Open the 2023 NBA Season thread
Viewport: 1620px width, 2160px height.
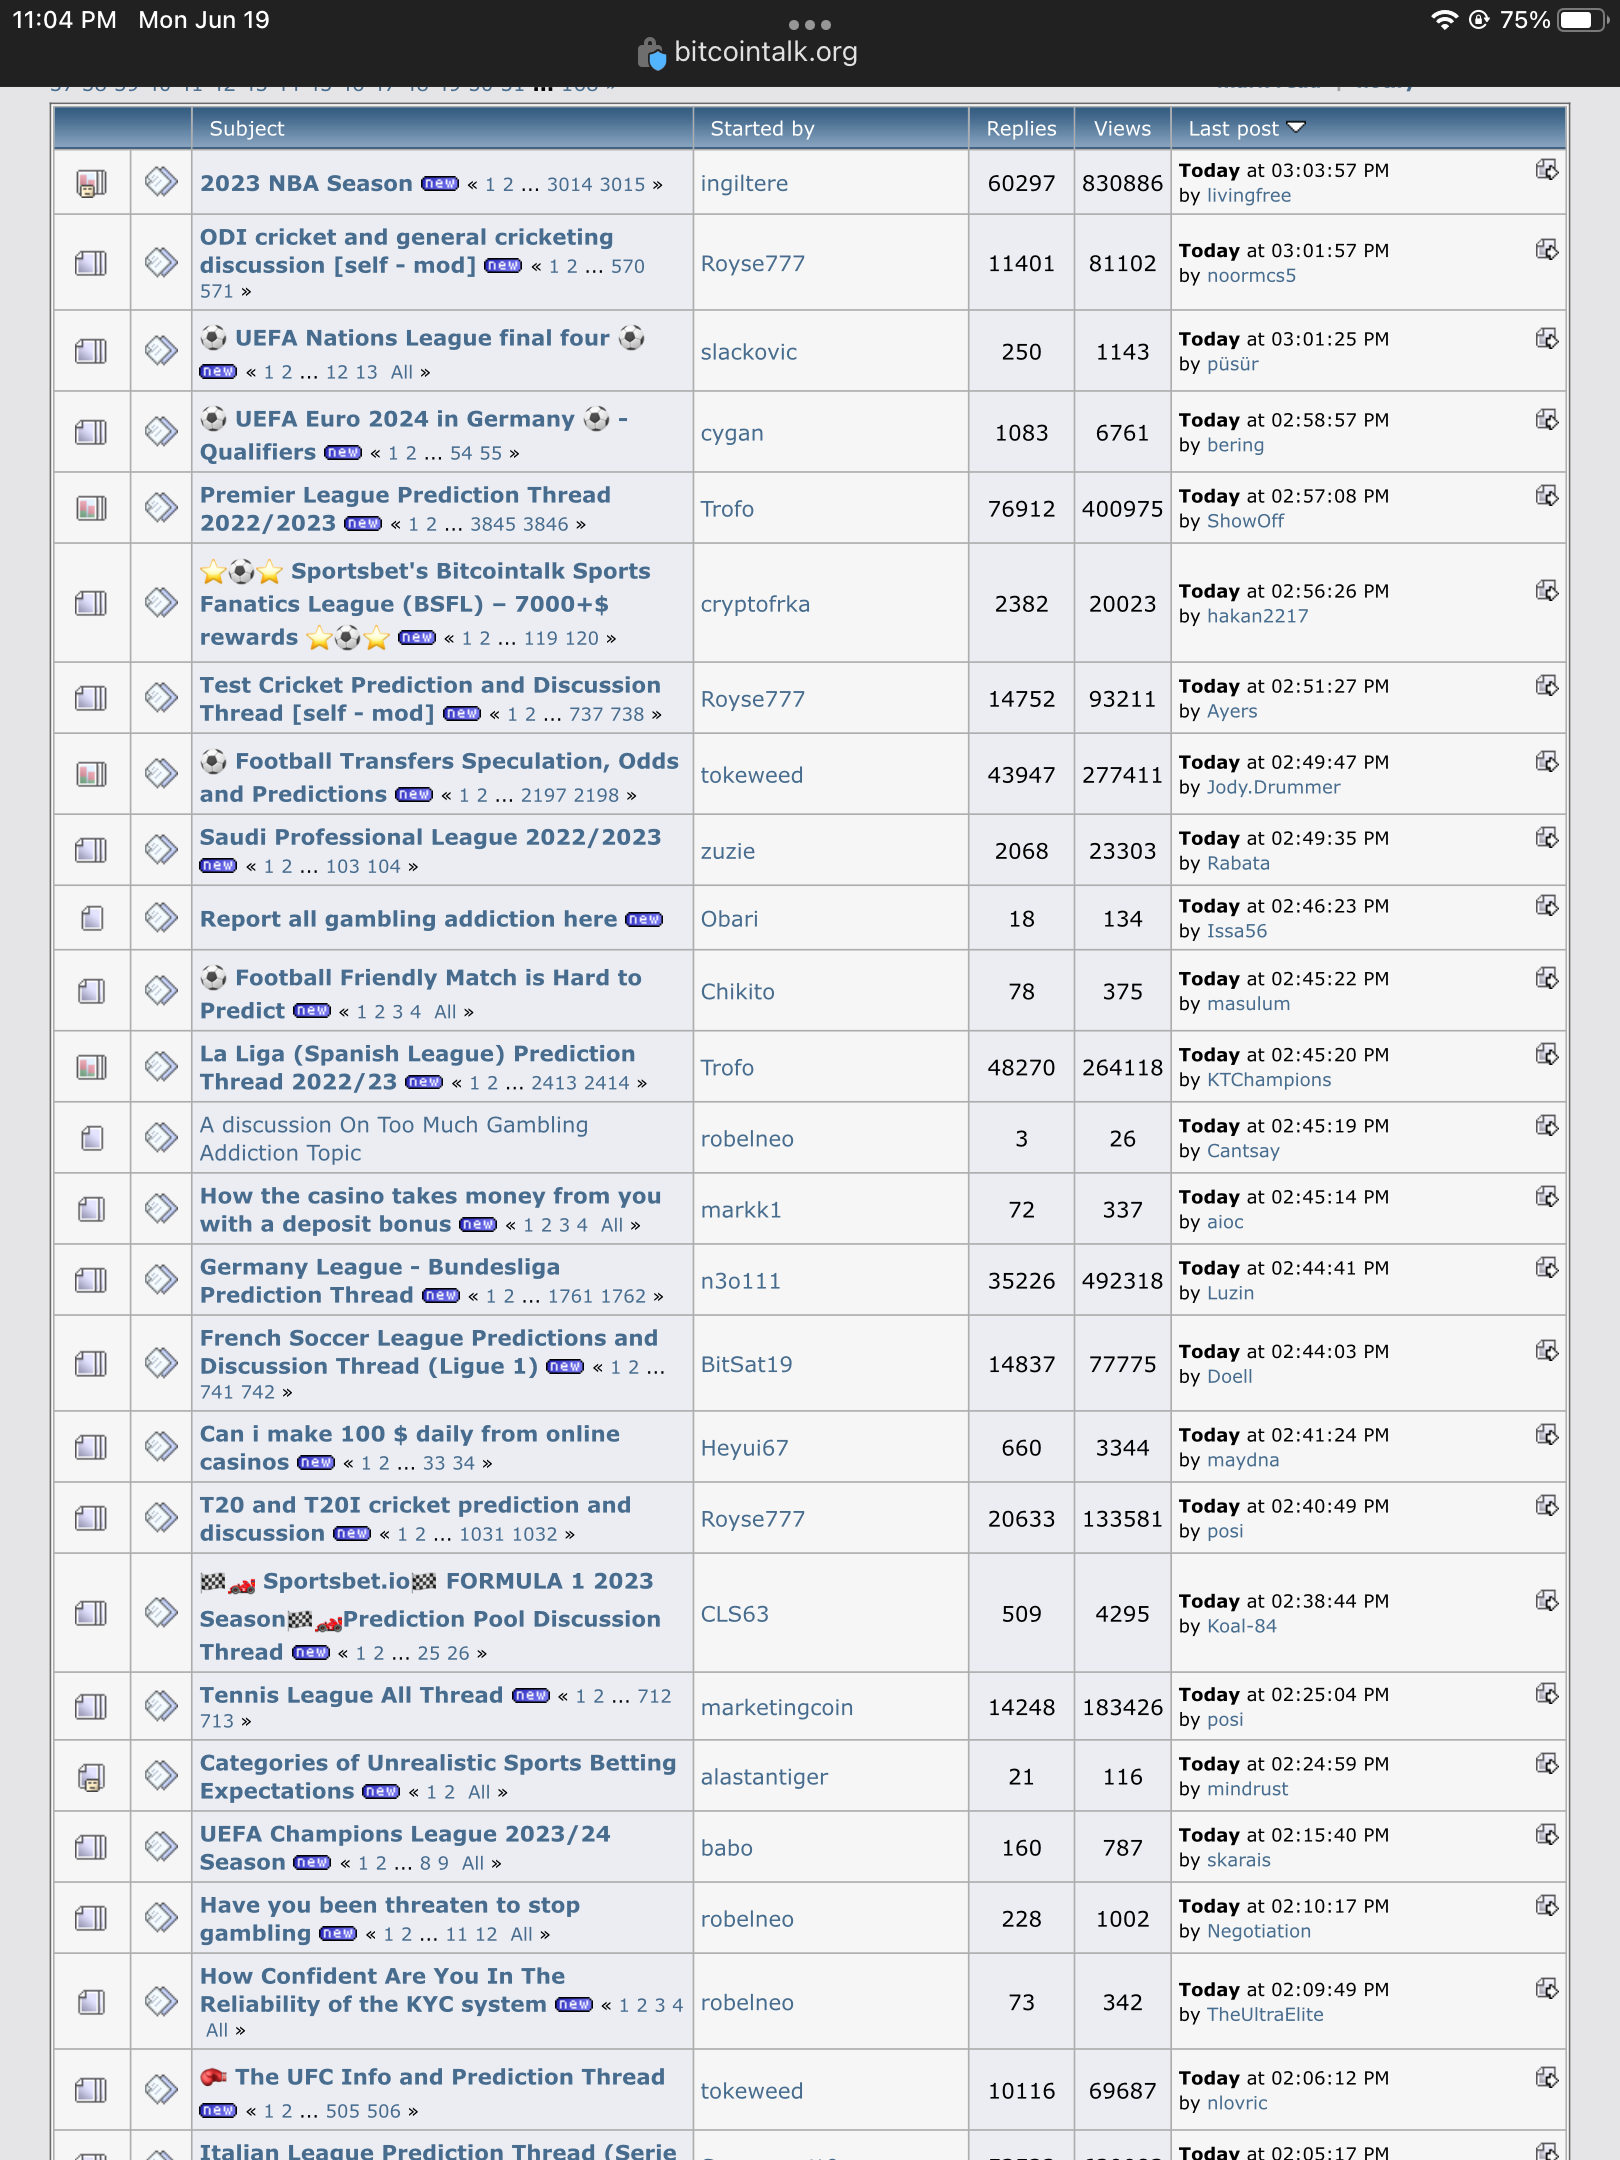[306, 184]
